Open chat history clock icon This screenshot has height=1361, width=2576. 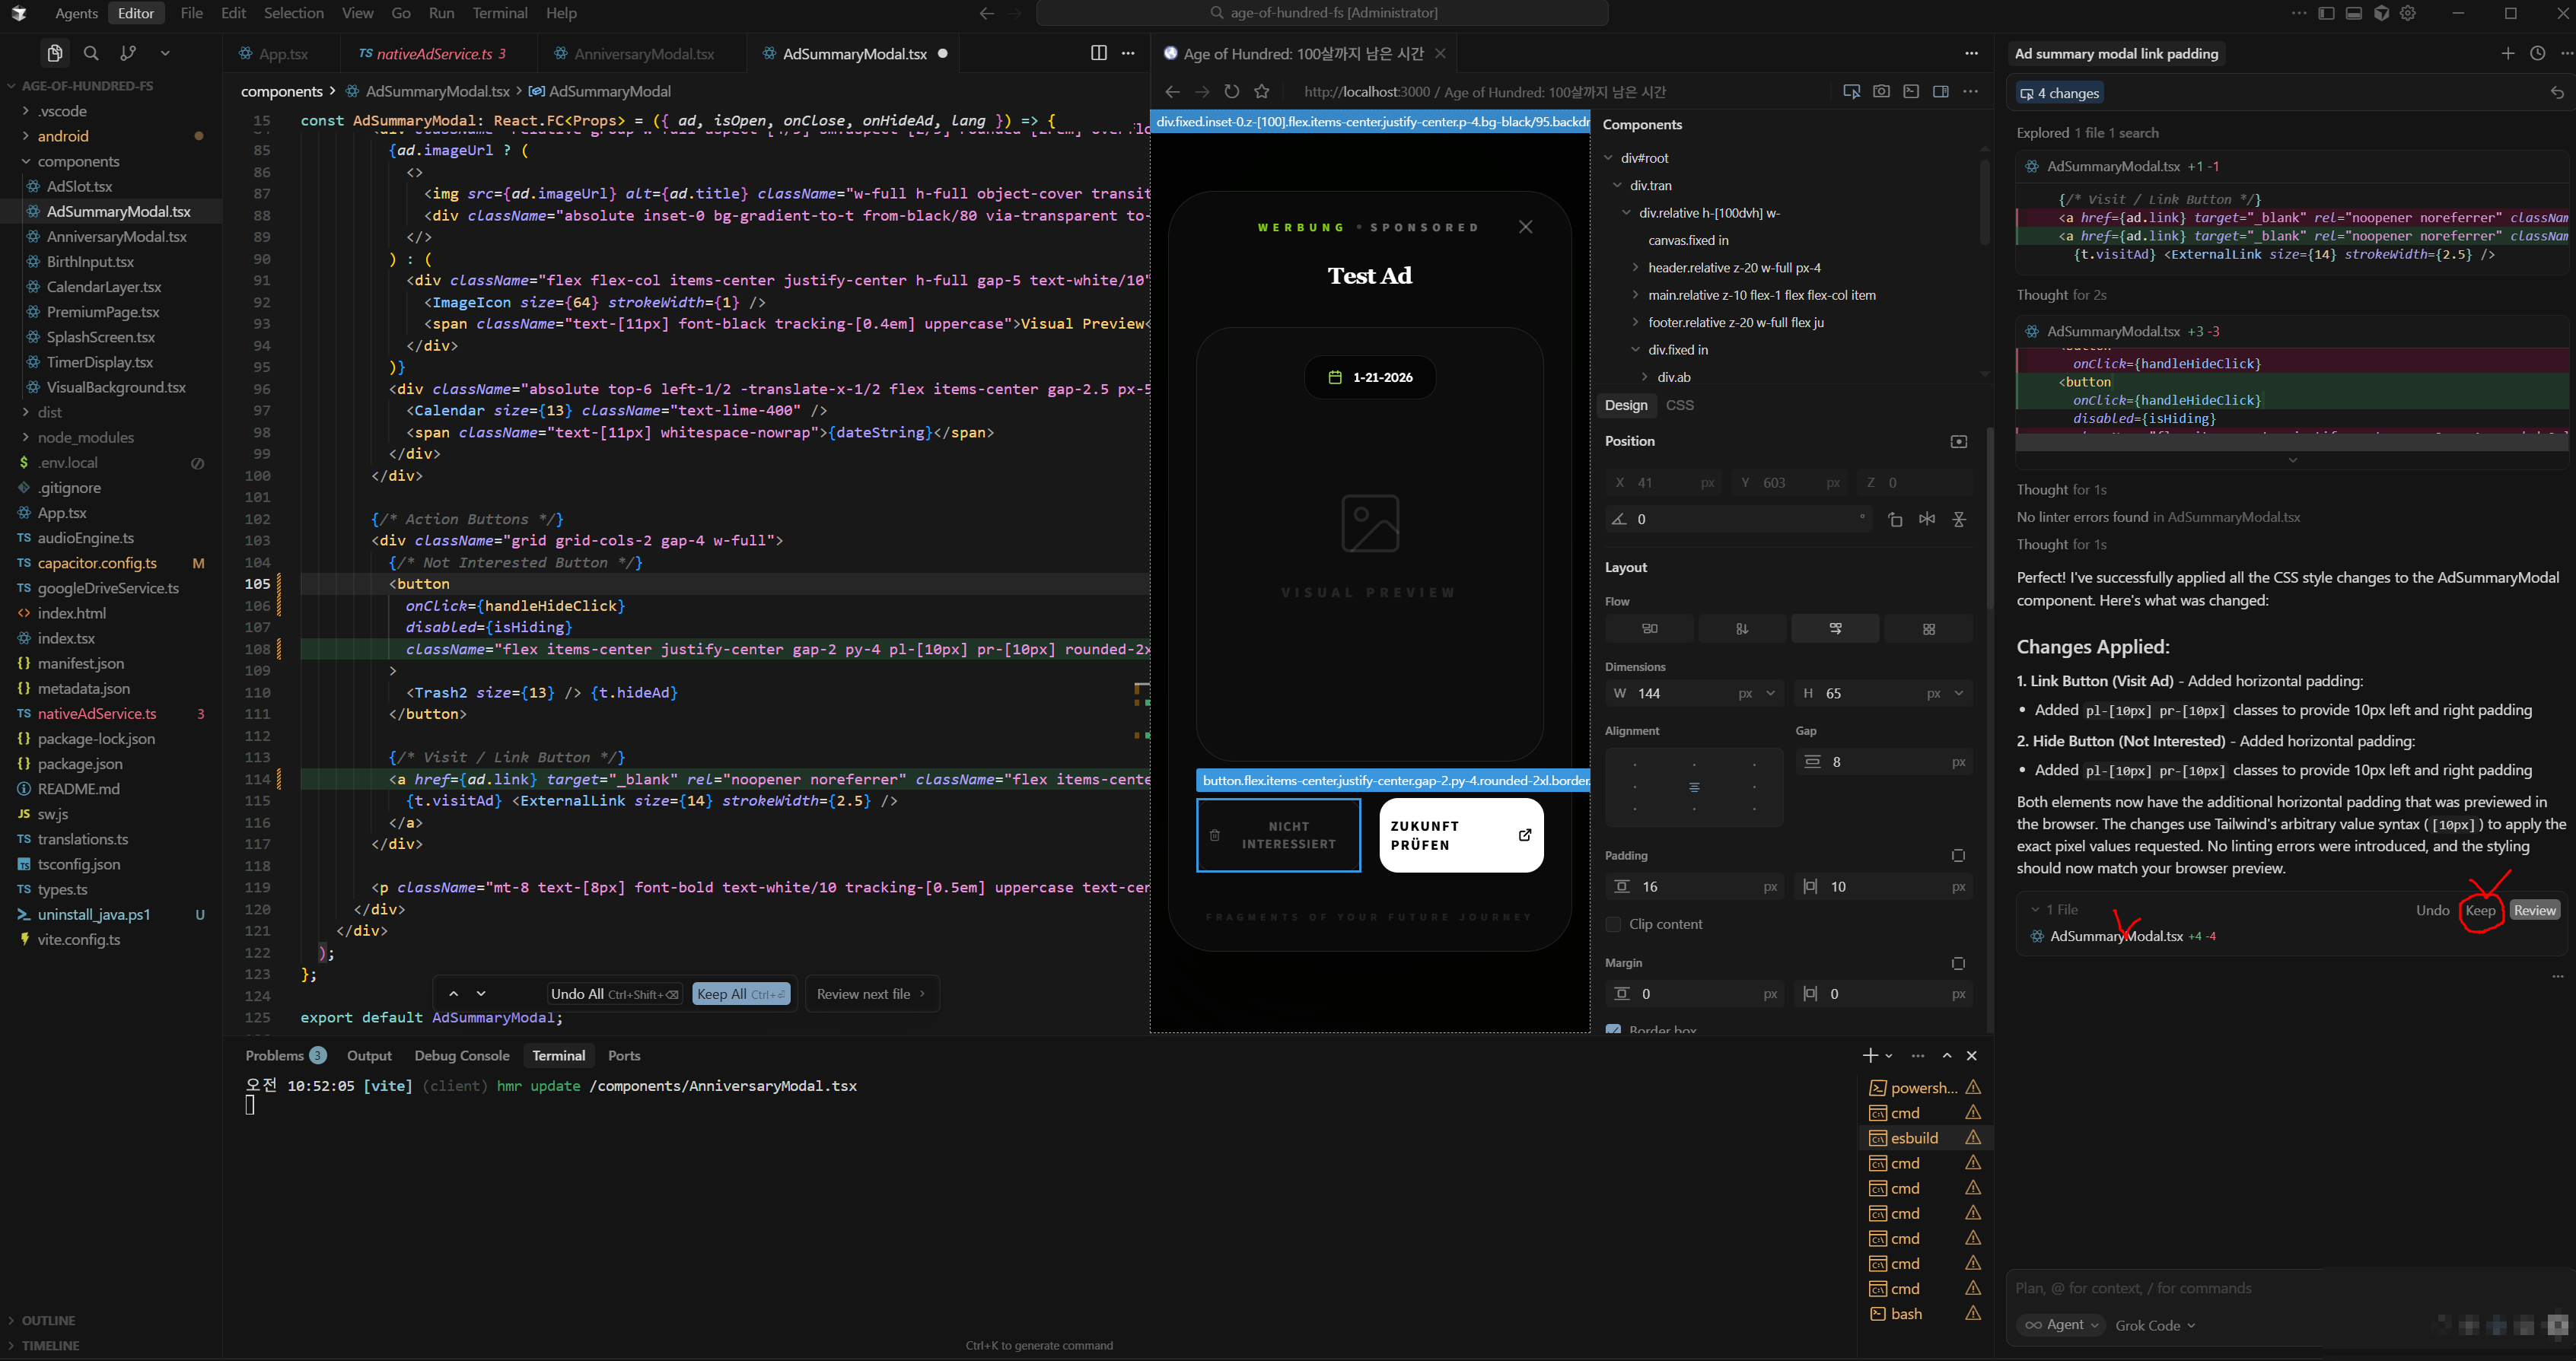point(2537,53)
